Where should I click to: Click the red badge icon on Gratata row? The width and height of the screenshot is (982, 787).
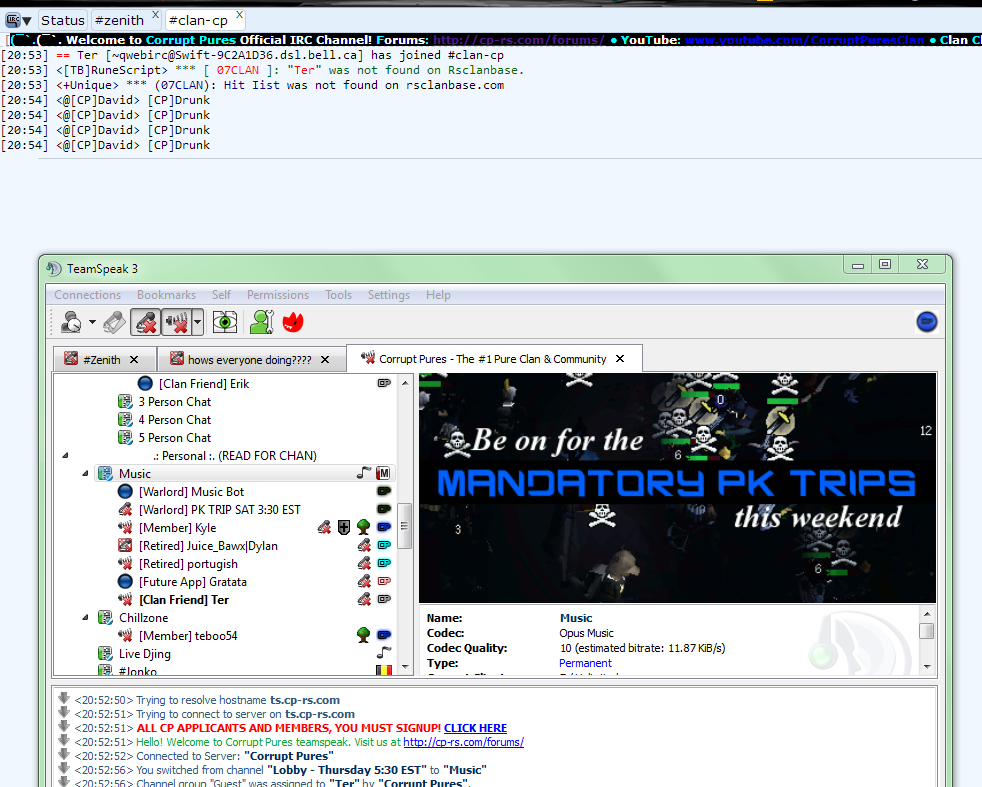(384, 582)
